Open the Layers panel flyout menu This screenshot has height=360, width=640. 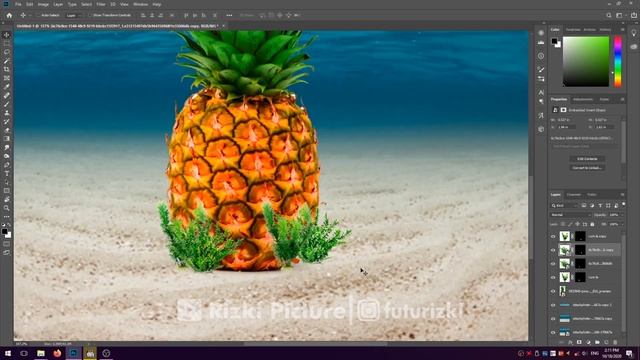pyautogui.click(x=622, y=195)
